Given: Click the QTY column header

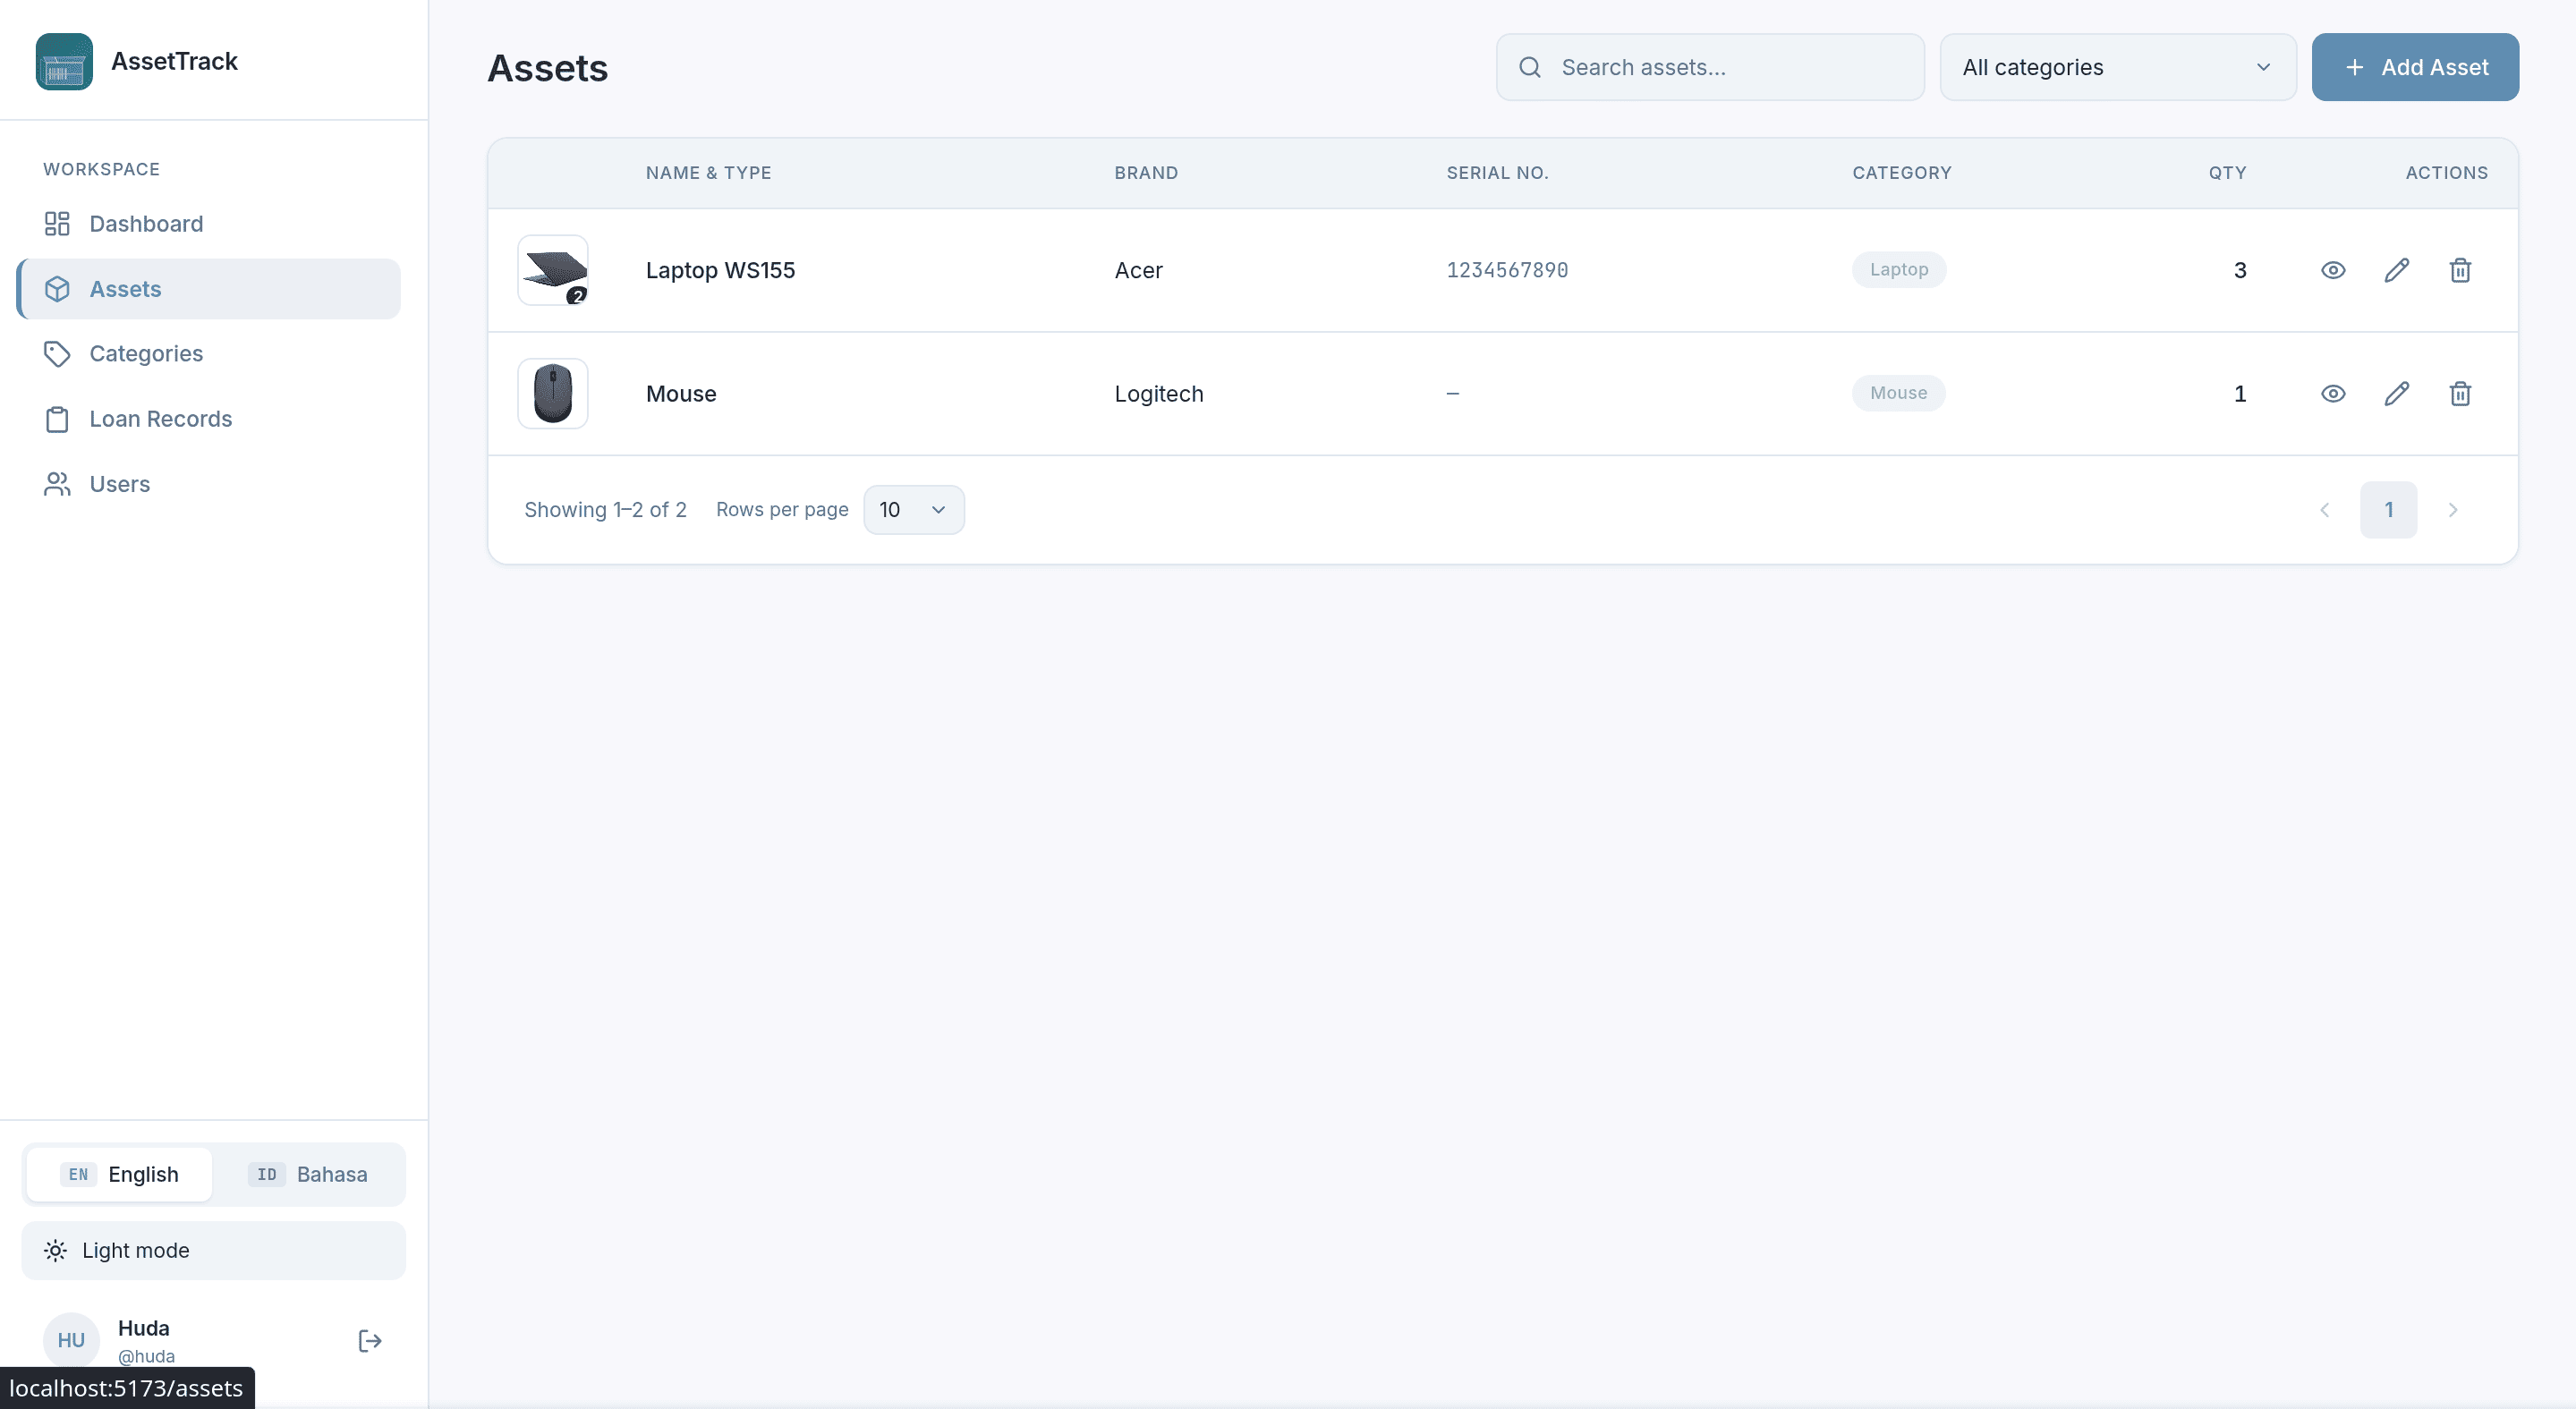Looking at the screenshot, I should [x=2228, y=173].
